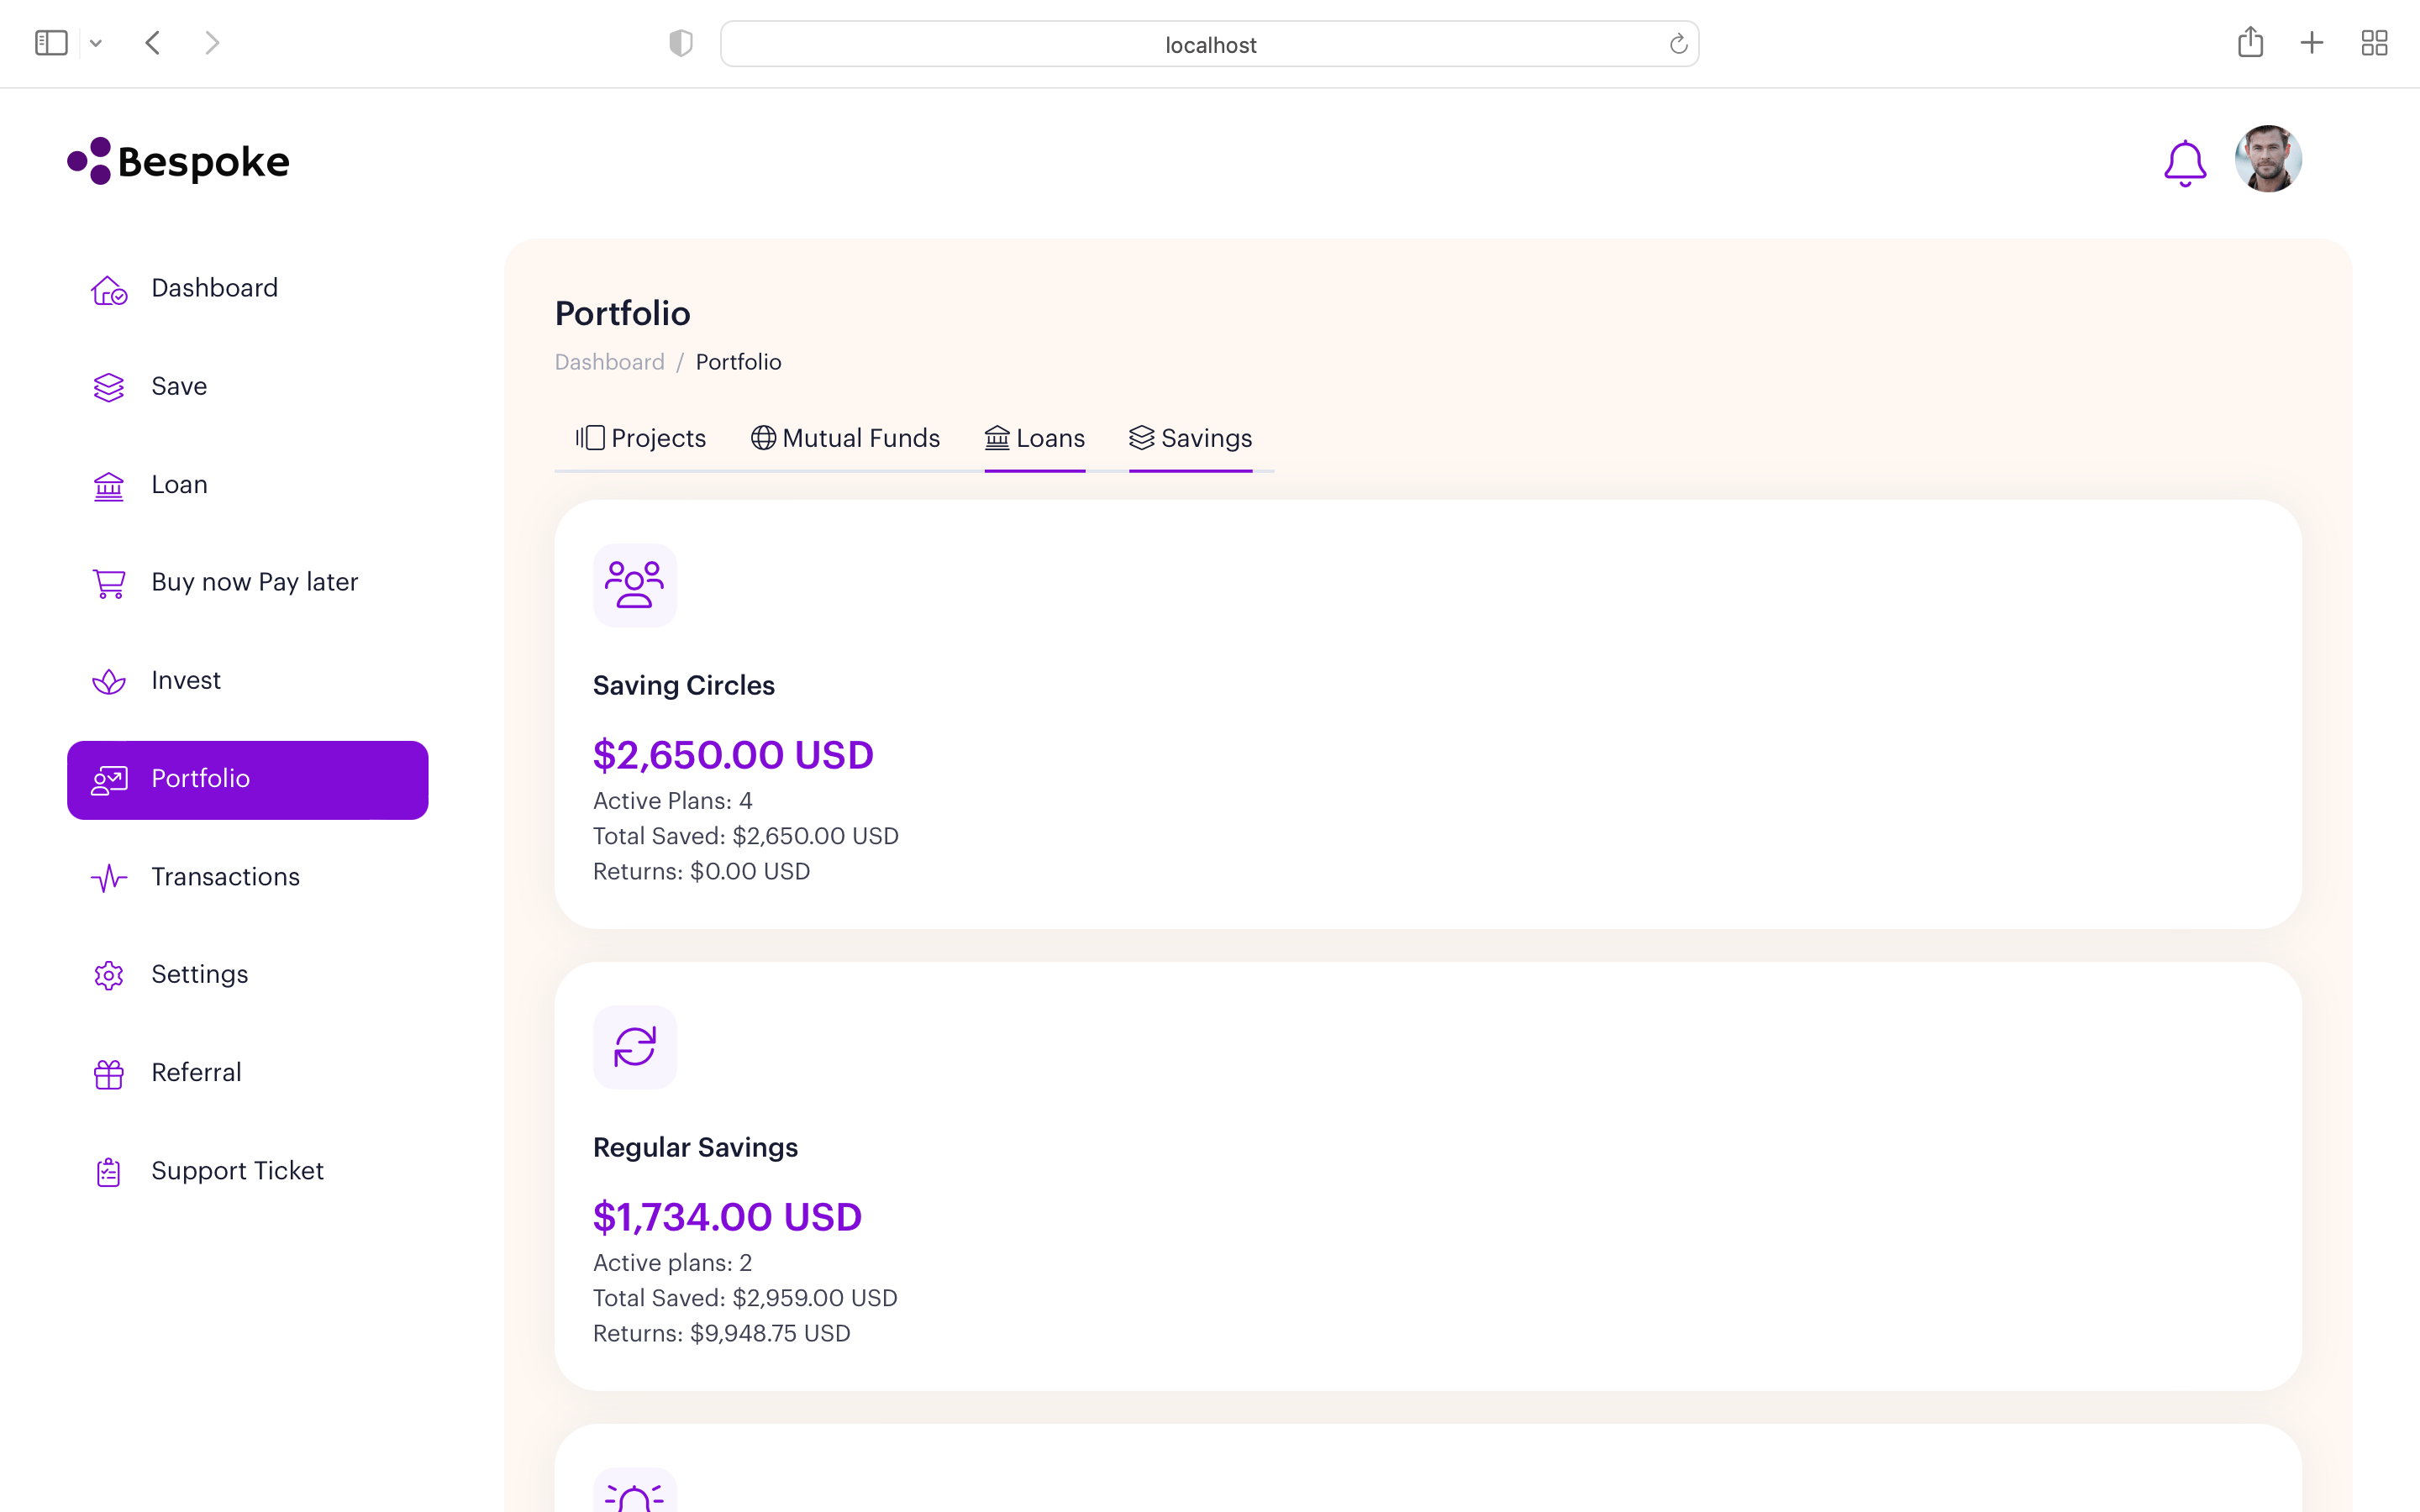Click inside the browser address bar

pyautogui.click(x=1209, y=44)
